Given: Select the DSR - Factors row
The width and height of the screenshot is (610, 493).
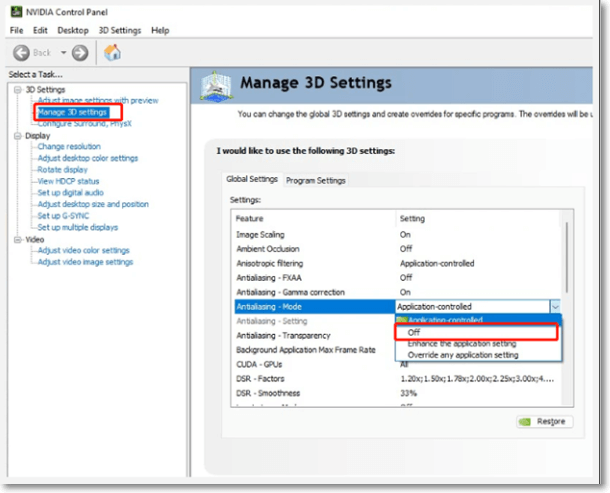Looking at the screenshot, I should [x=397, y=379].
